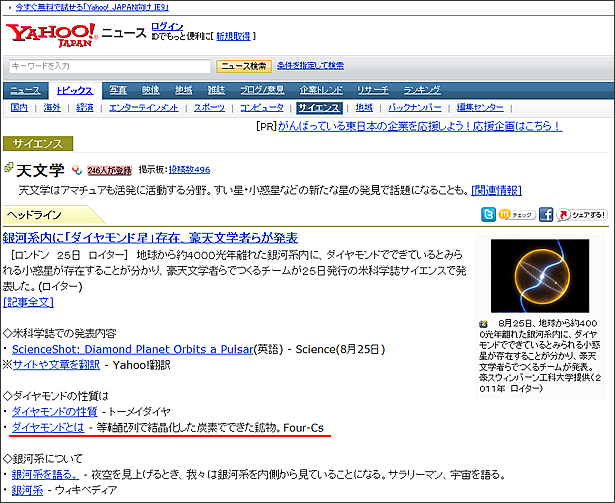The width and height of the screenshot is (615, 503).
Task: Select the 映像 tab
Action: point(151,90)
